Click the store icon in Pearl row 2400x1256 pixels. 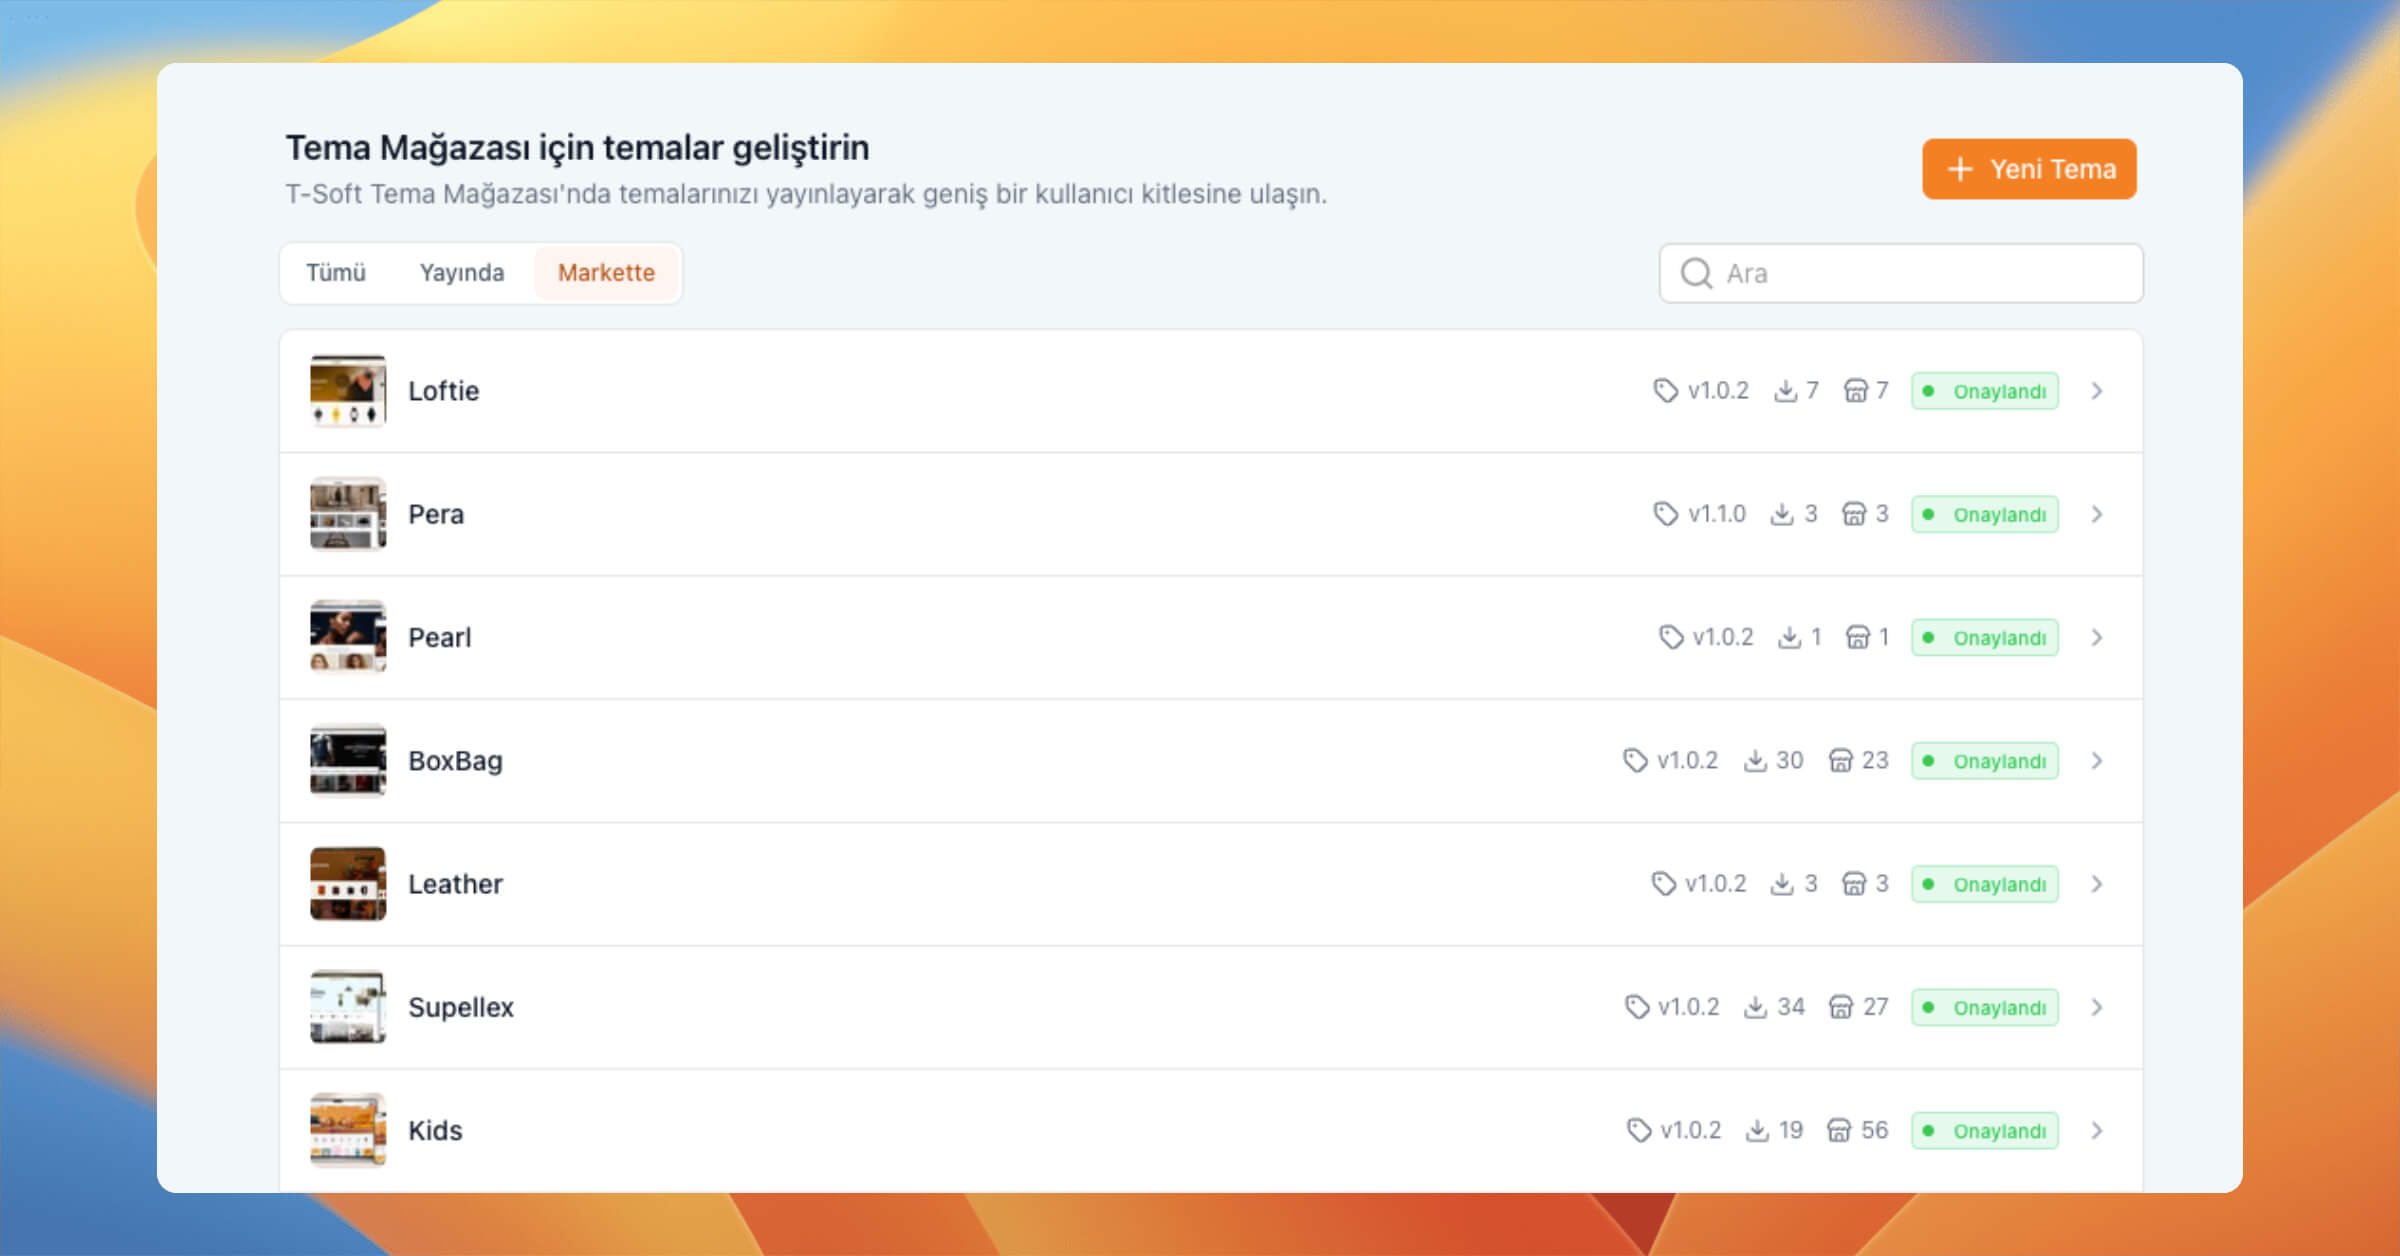tap(1858, 637)
